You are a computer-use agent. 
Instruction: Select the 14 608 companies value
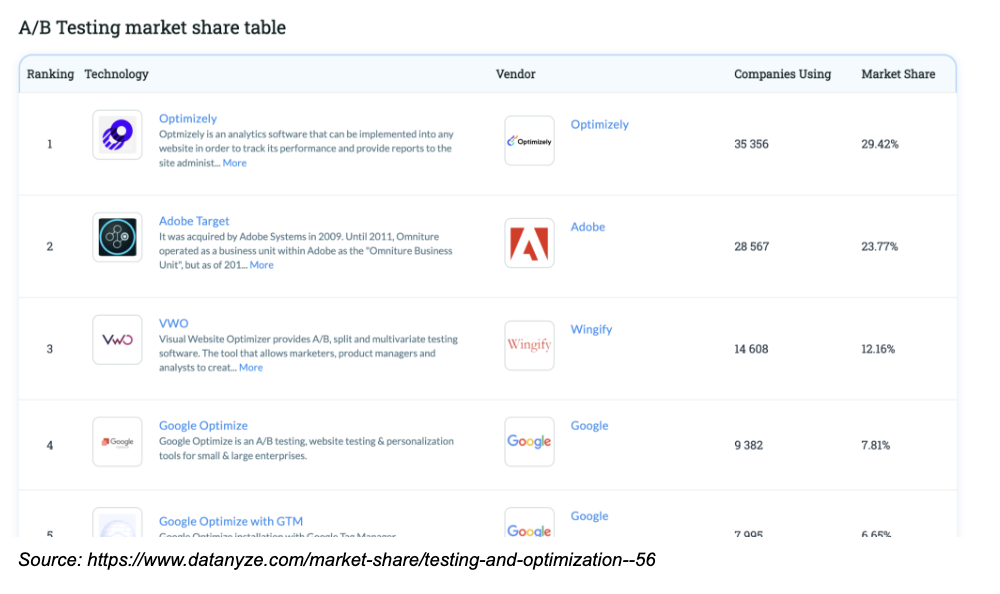(751, 349)
